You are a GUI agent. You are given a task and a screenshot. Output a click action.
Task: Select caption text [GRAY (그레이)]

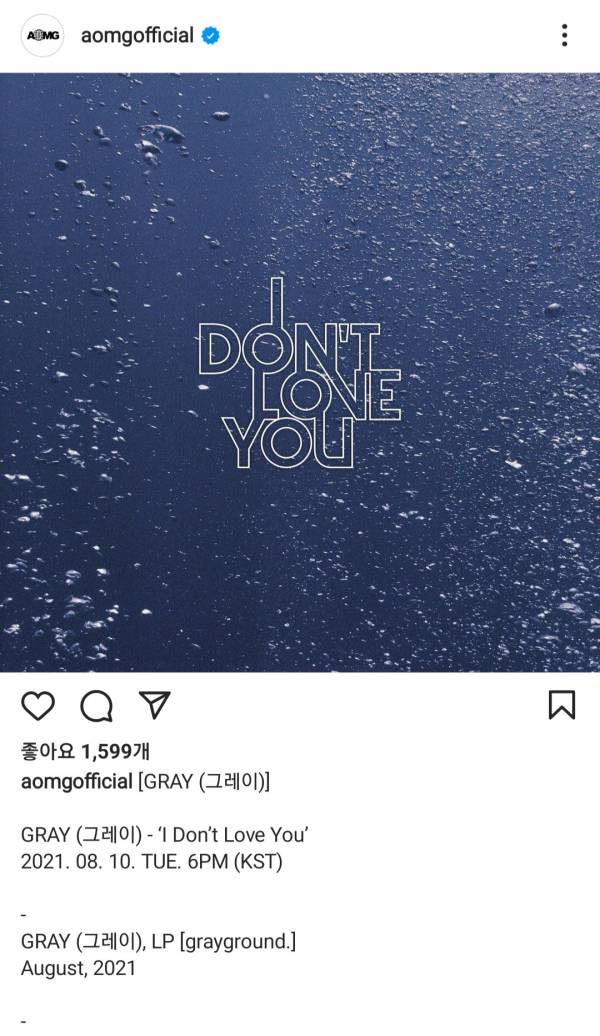pos(204,782)
